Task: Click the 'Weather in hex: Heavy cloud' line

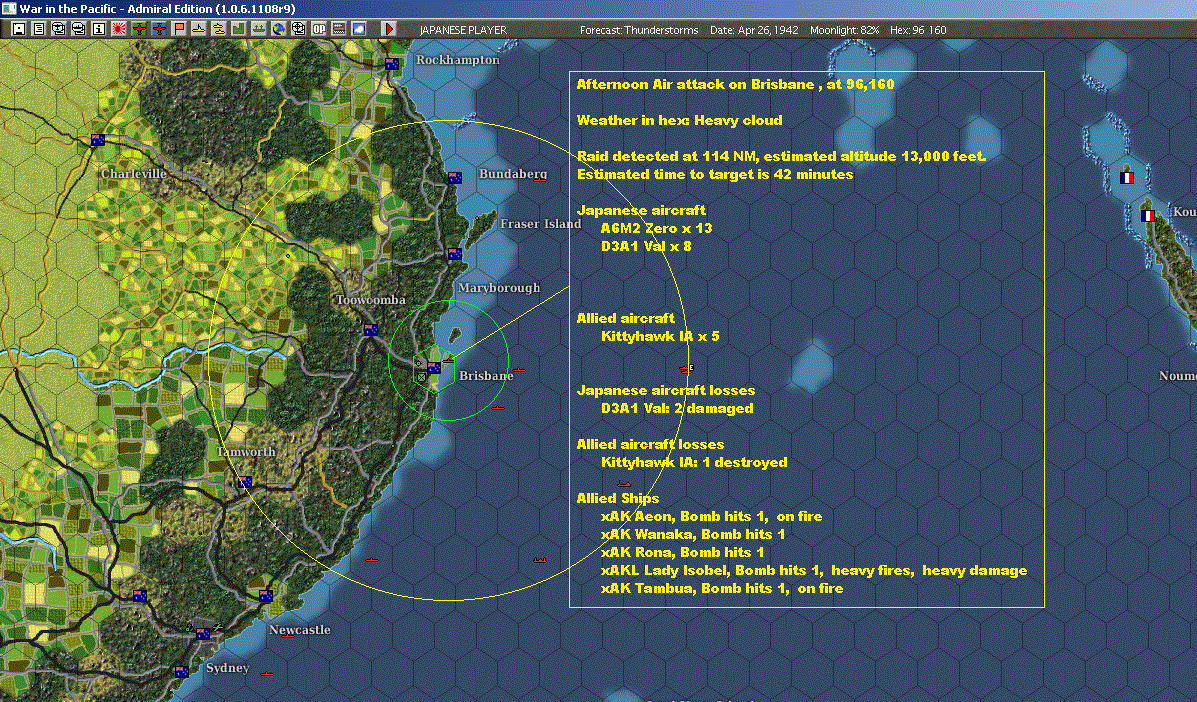Action: pyautogui.click(x=679, y=120)
